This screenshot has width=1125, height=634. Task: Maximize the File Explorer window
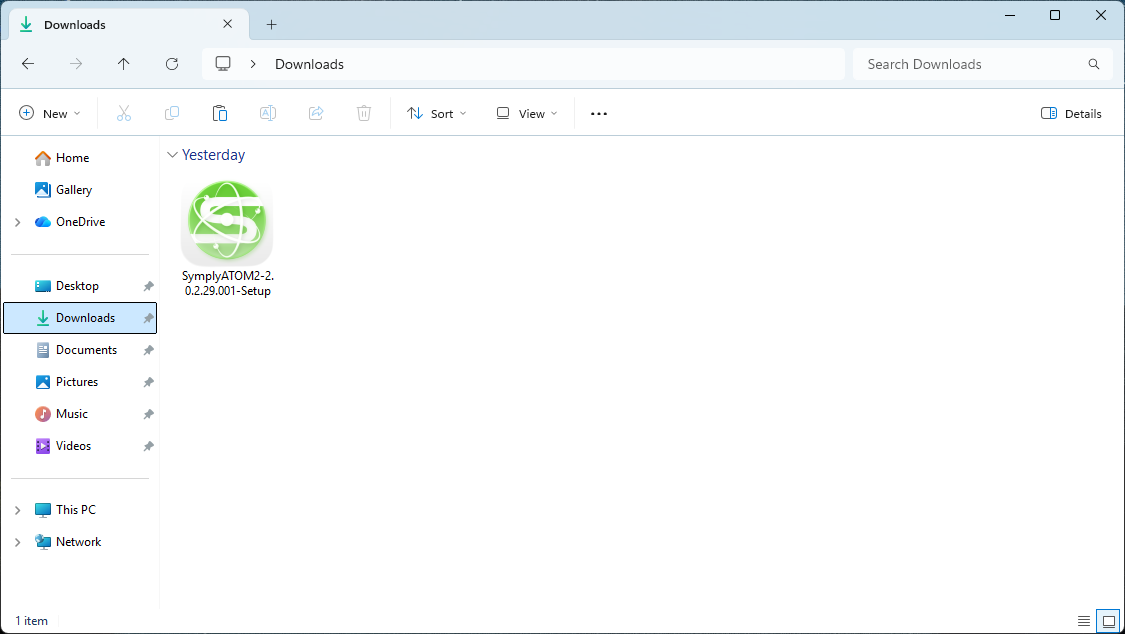(1055, 15)
